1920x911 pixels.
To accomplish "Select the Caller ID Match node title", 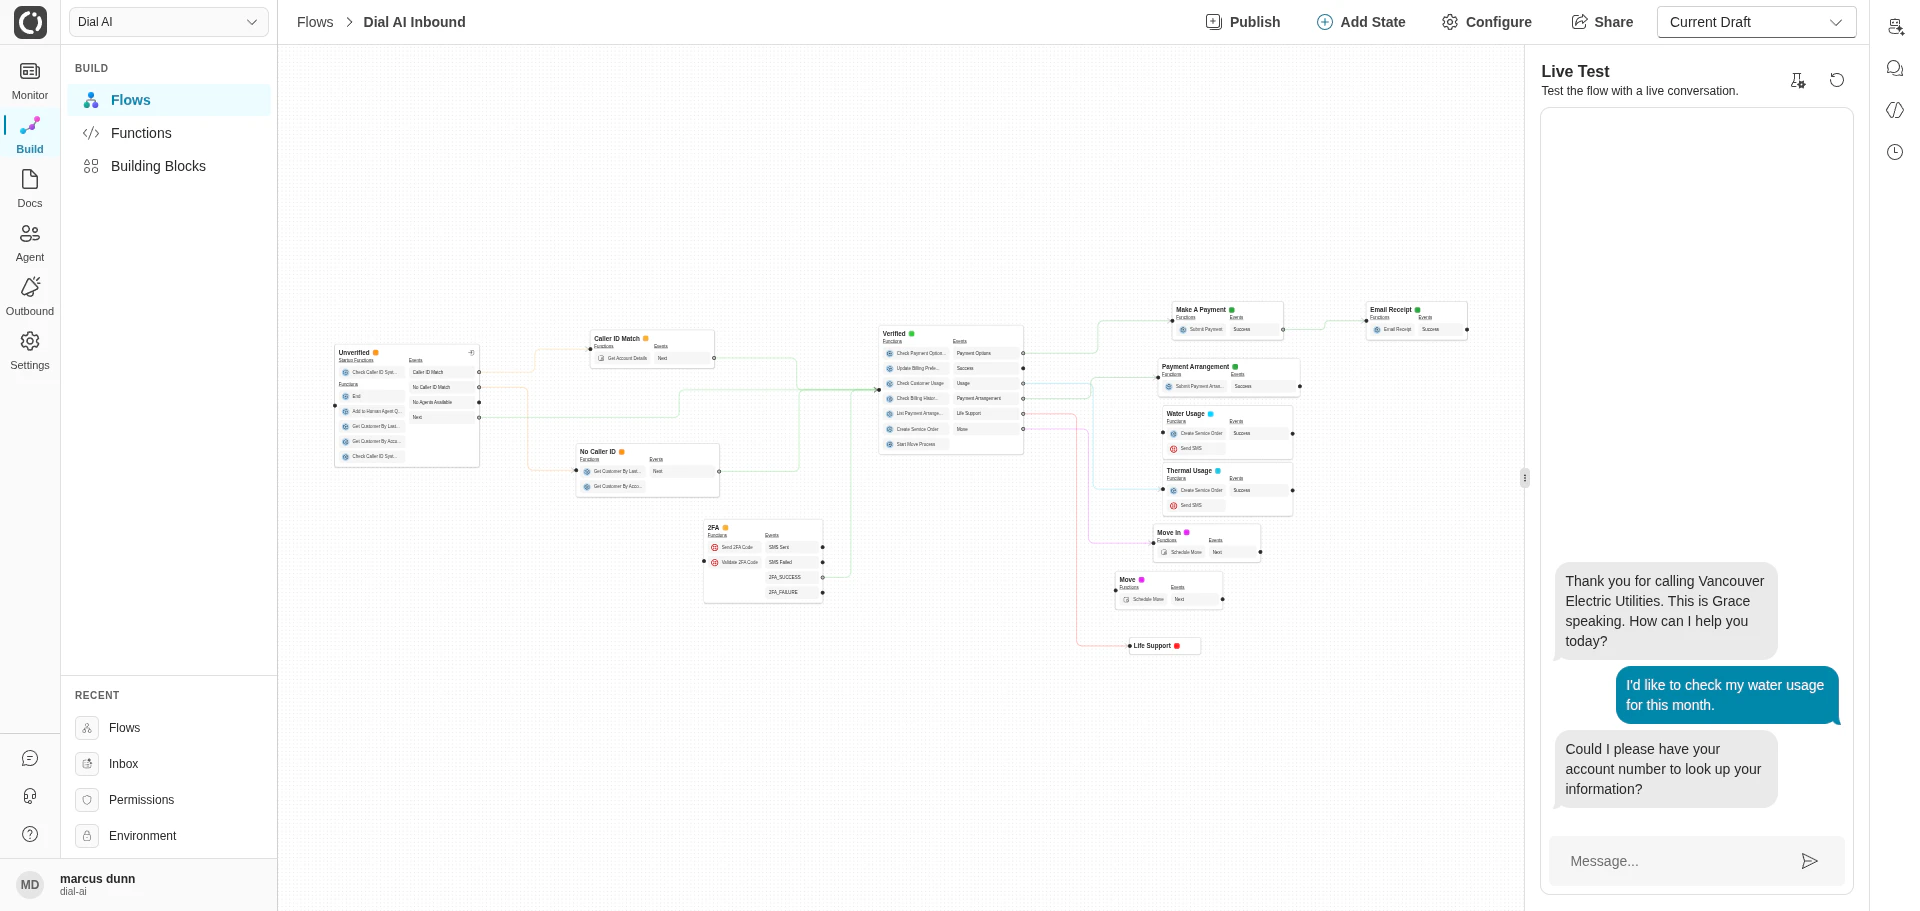I will coord(617,338).
